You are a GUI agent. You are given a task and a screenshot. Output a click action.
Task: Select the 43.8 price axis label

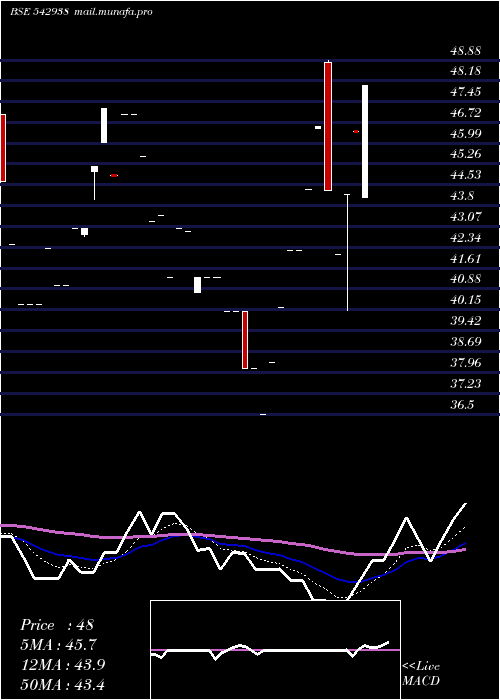coord(462,196)
